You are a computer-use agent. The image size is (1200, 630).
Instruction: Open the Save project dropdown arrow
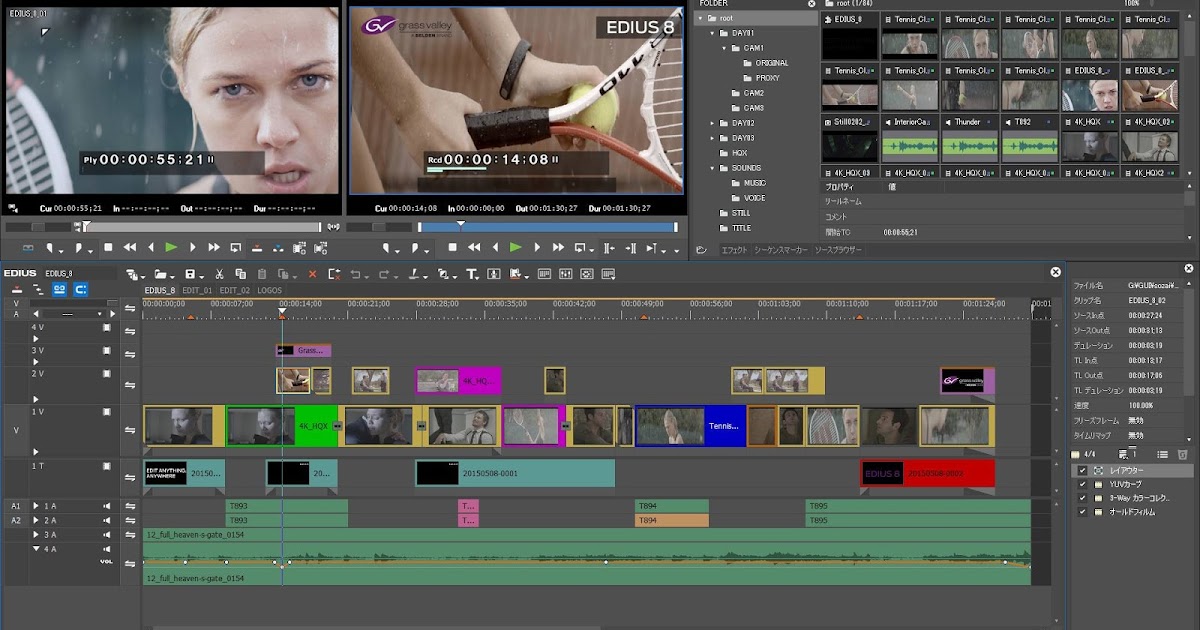[x=201, y=276]
